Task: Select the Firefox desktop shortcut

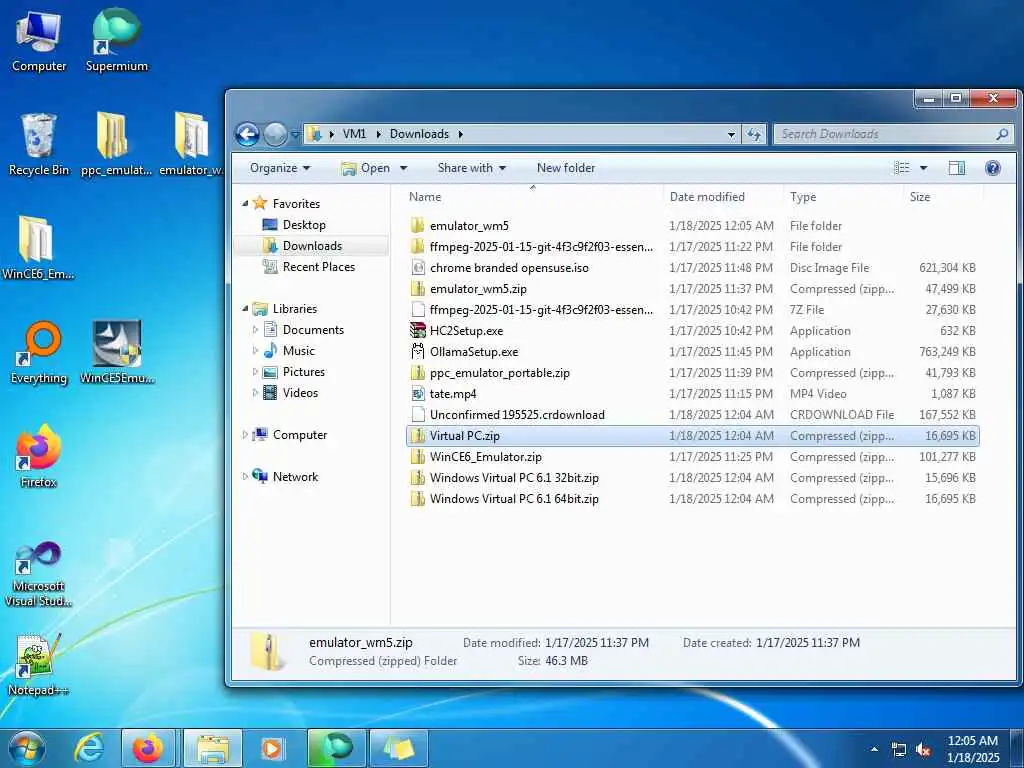Action: [38, 456]
